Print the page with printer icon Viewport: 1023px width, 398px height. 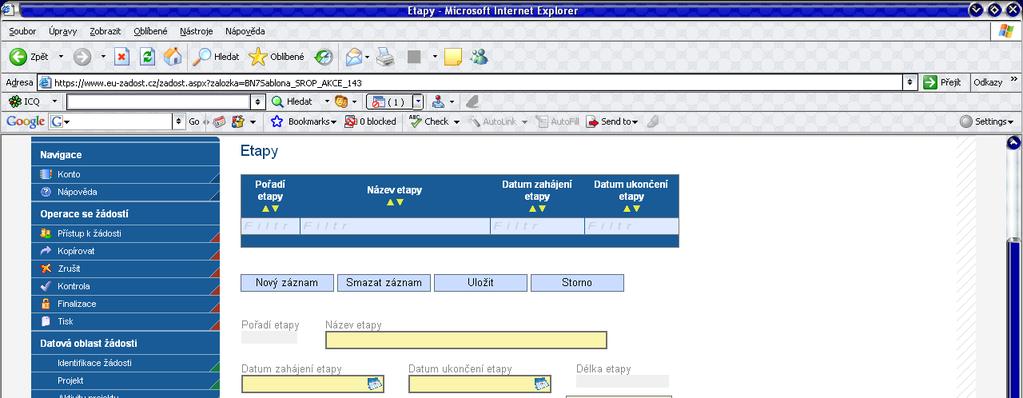point(386,57)
